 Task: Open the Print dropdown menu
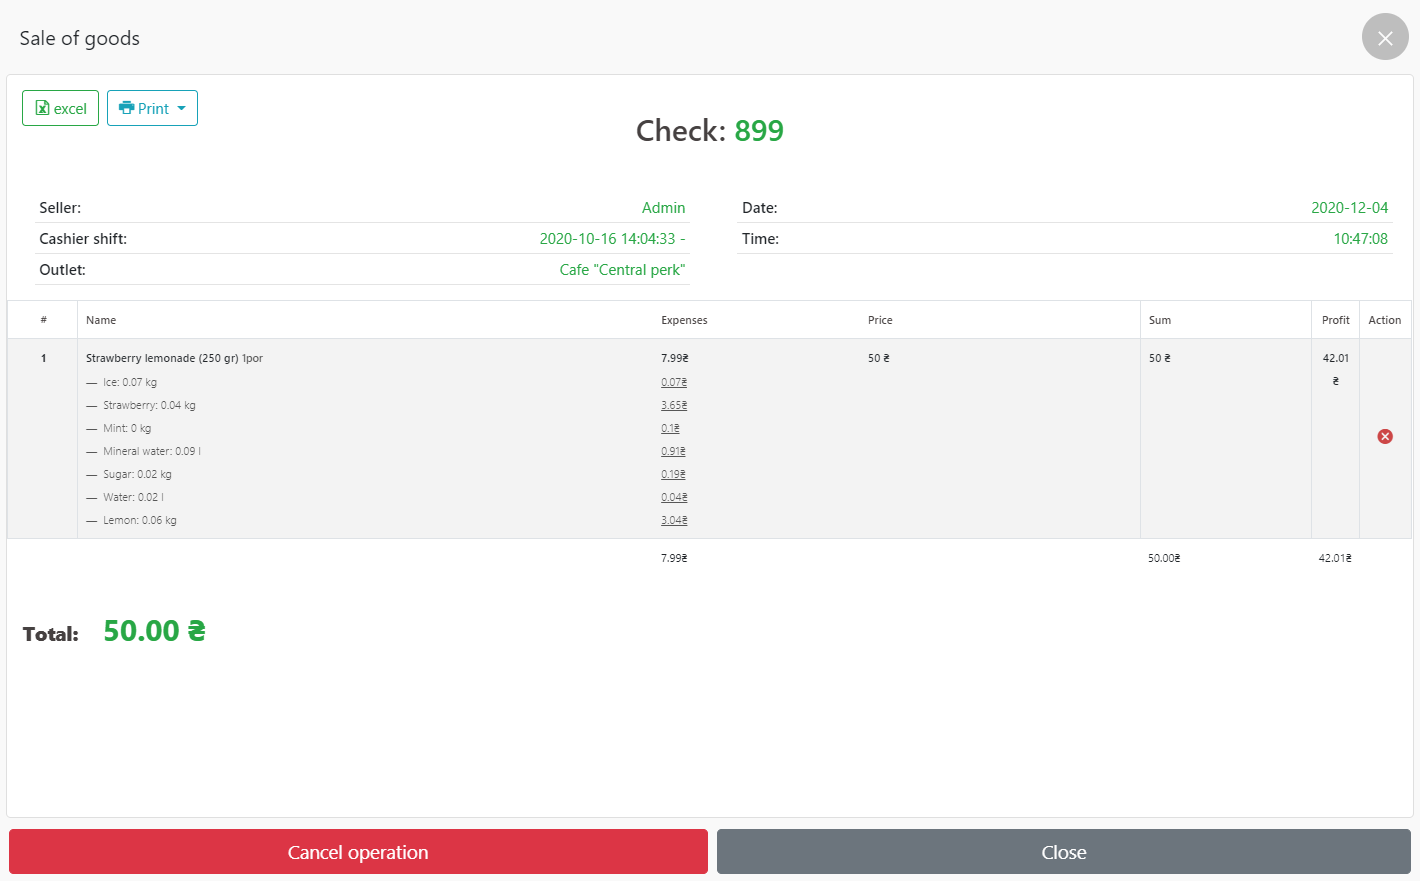152,108
